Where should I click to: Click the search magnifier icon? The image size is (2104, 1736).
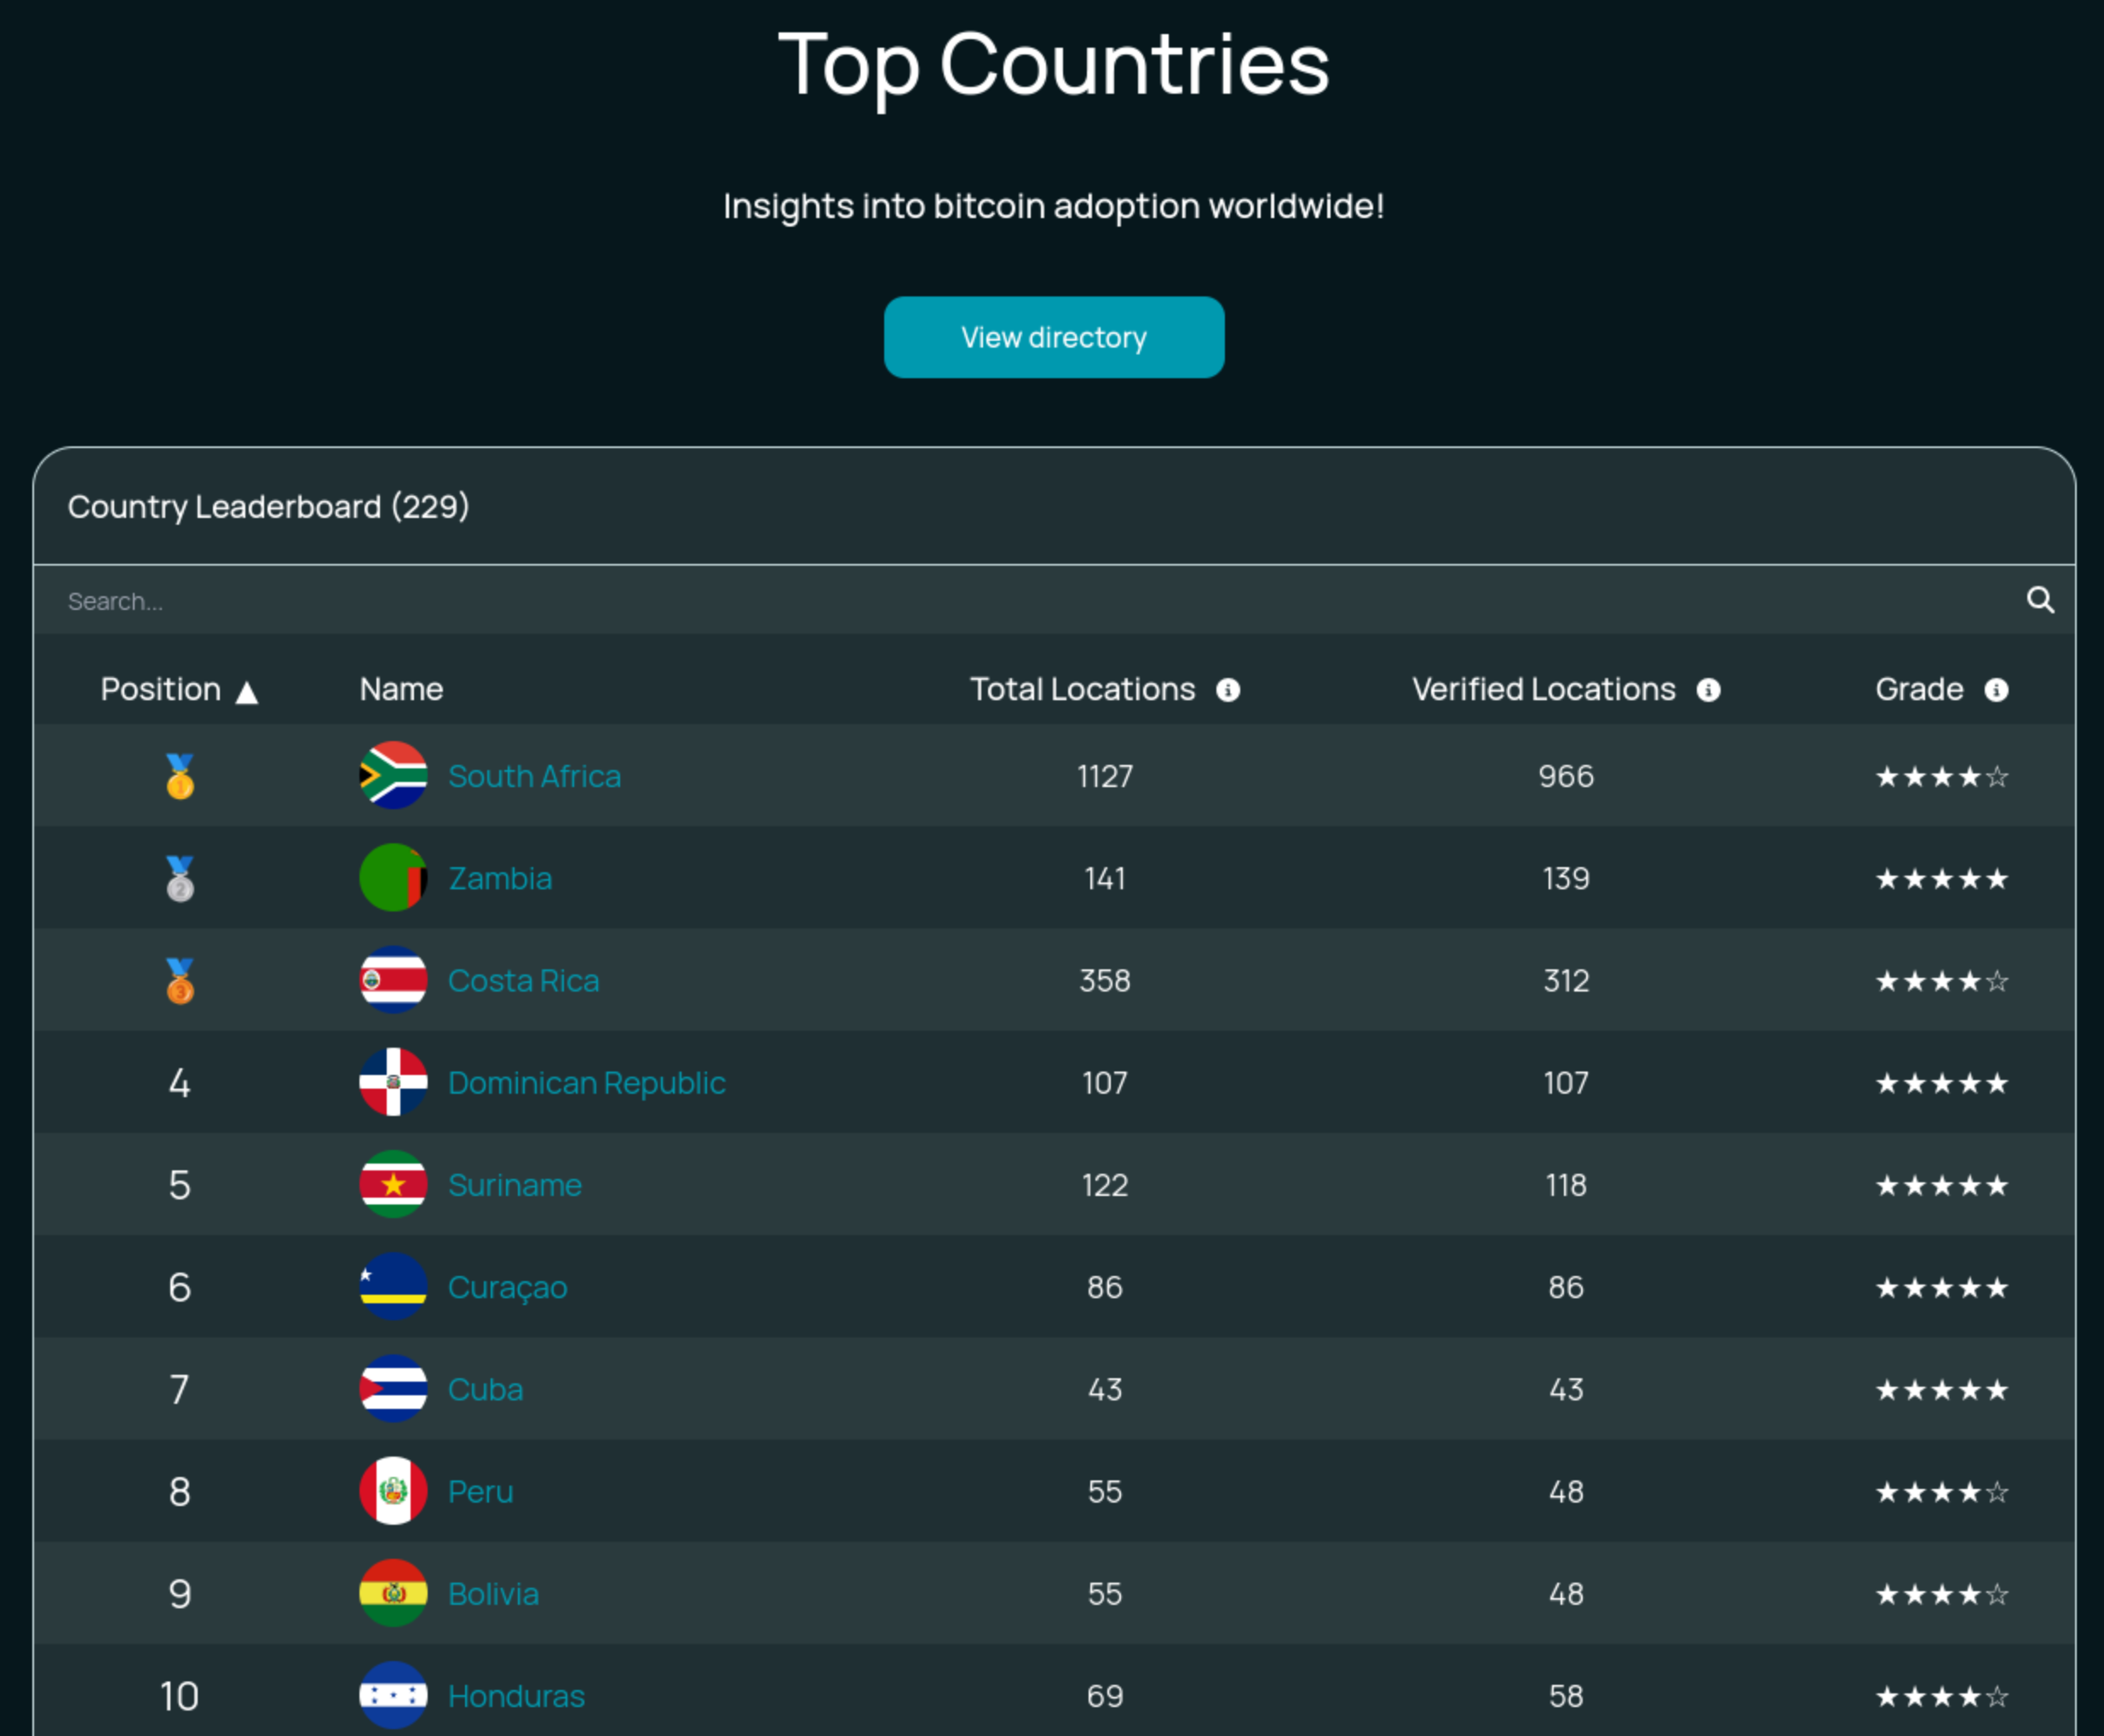pos(2040,600)
